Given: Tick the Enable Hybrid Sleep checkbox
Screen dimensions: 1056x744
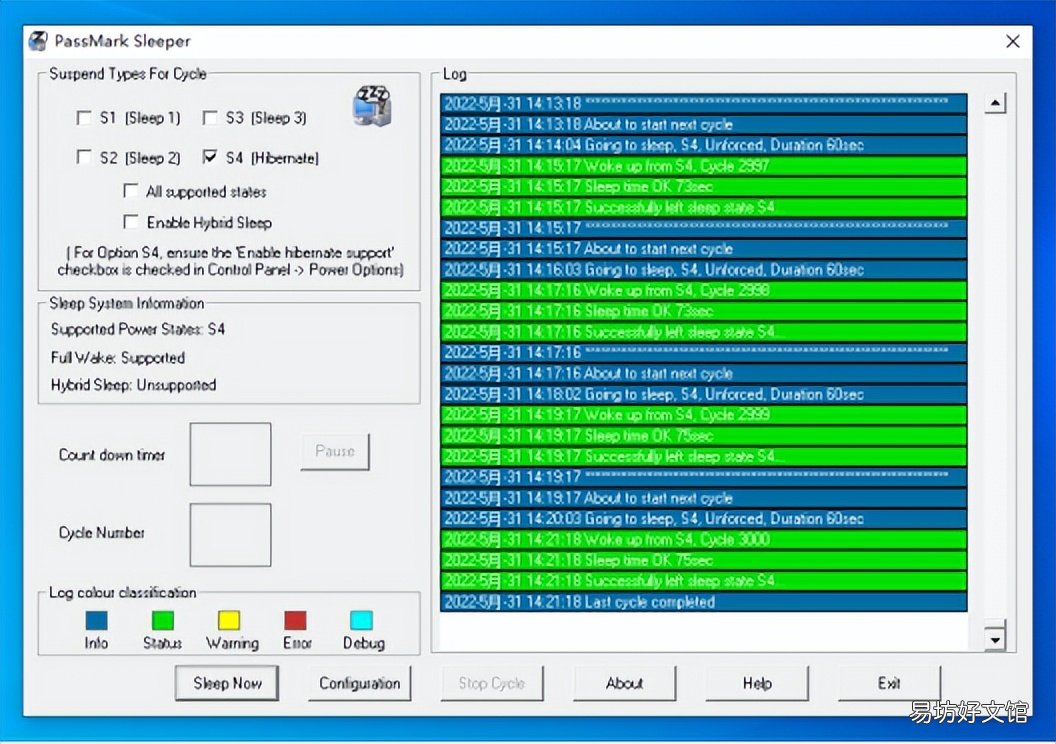Looking at the screenshot, I should tap(131, 222).
